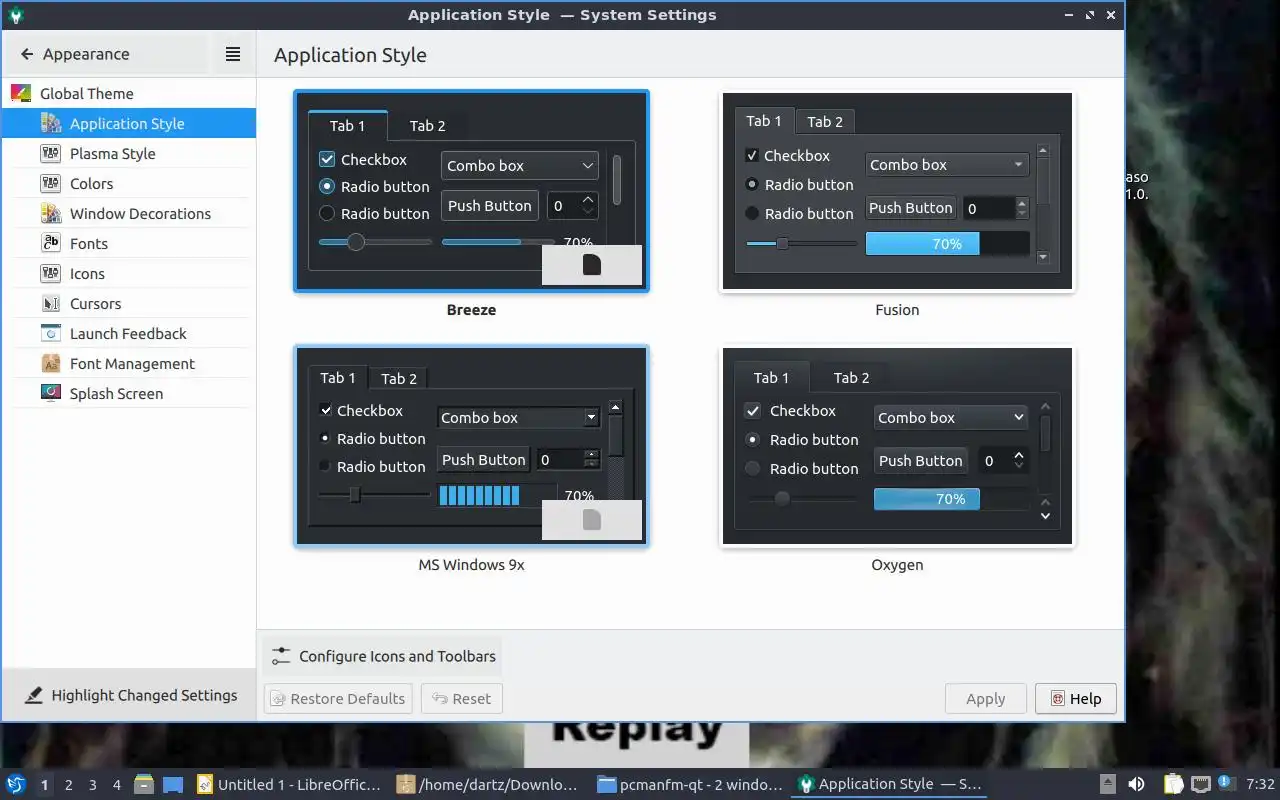Click the network monitor icon in system tray
The image size is (1280, 800).
click(1201, 784)
